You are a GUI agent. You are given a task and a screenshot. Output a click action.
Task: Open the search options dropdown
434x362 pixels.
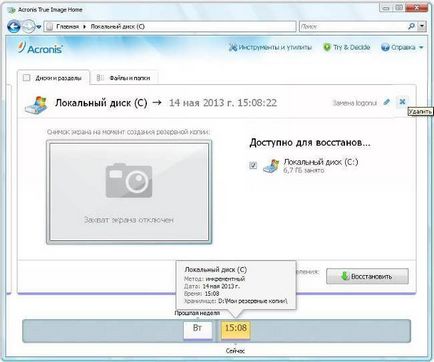coord(422,26)
